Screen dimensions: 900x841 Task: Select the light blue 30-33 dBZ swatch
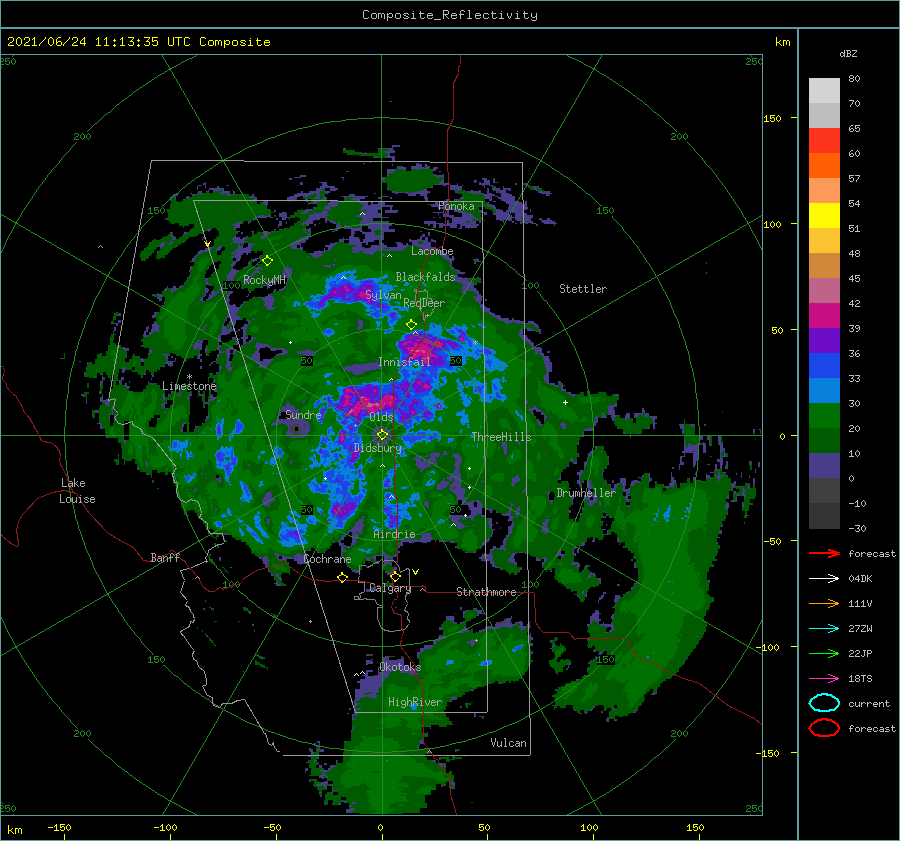point(824,391)
